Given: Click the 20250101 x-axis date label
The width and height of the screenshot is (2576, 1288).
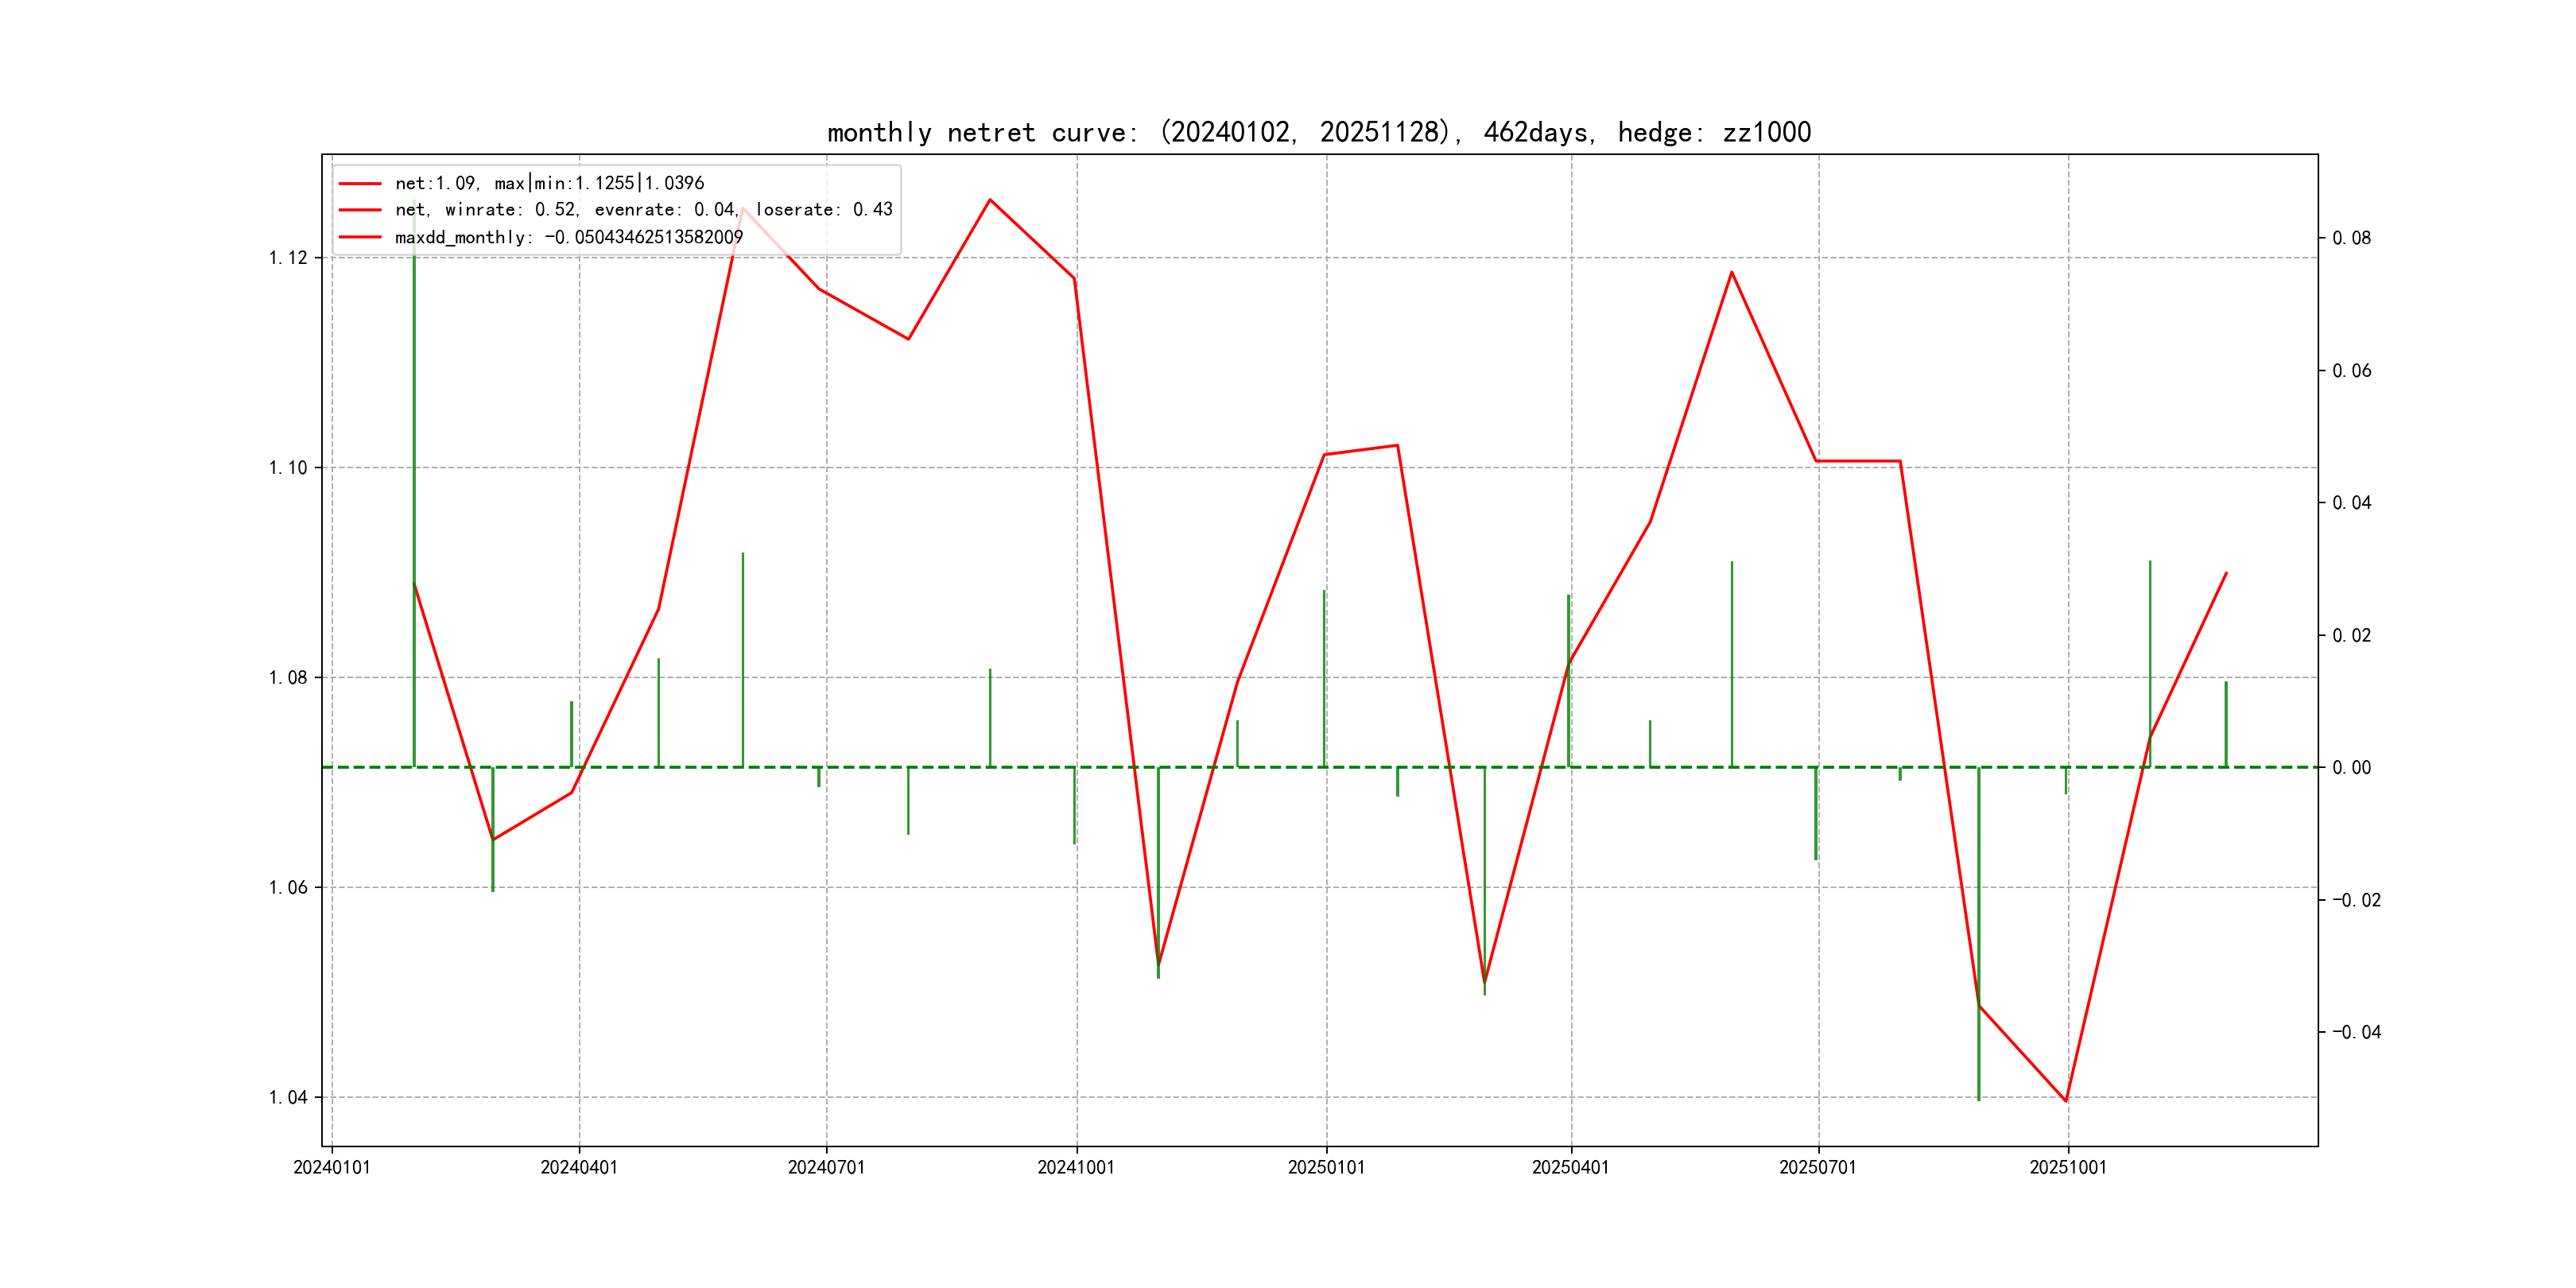Looking at the screenshot, I should pos(1326,1167).
